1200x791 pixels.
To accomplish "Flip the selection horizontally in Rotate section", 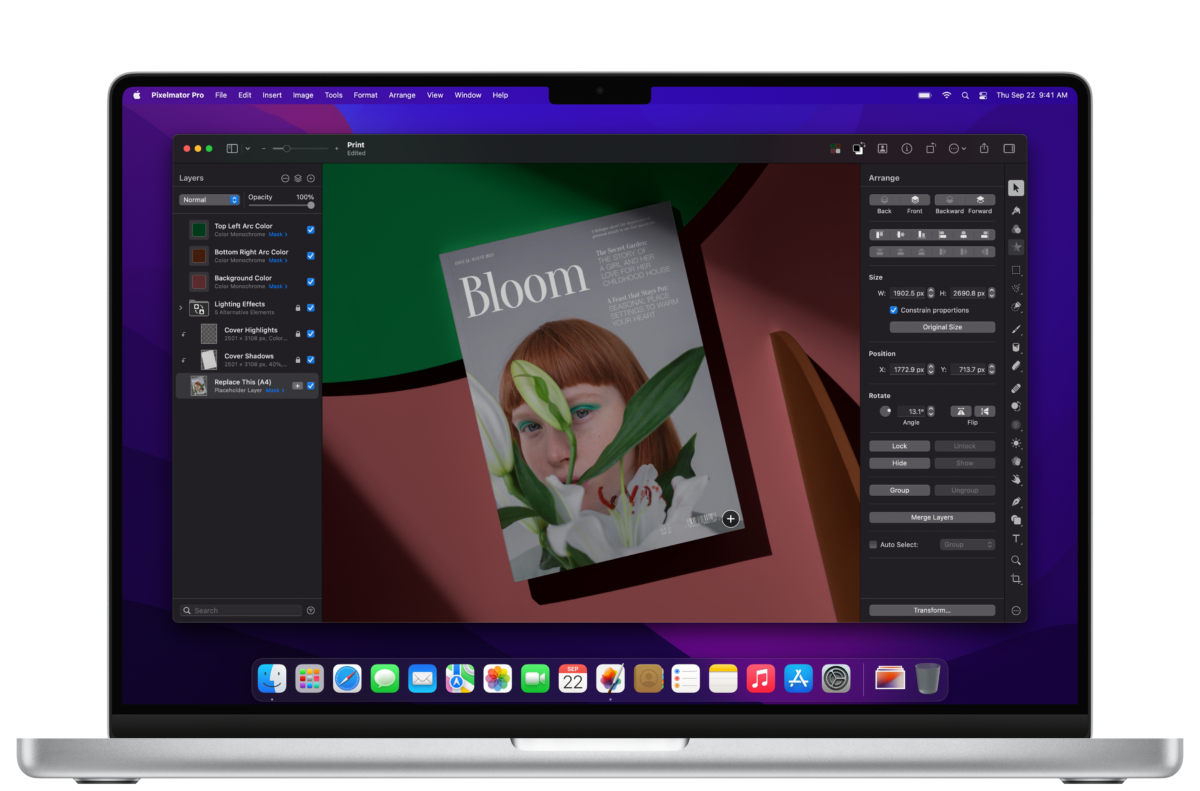I will pyautogui.click(x=983, y=410).
